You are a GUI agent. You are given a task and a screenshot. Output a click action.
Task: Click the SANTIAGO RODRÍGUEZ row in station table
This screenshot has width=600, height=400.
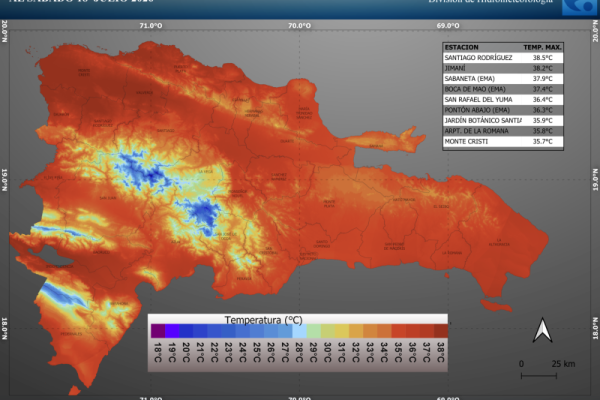coord(503,58)
